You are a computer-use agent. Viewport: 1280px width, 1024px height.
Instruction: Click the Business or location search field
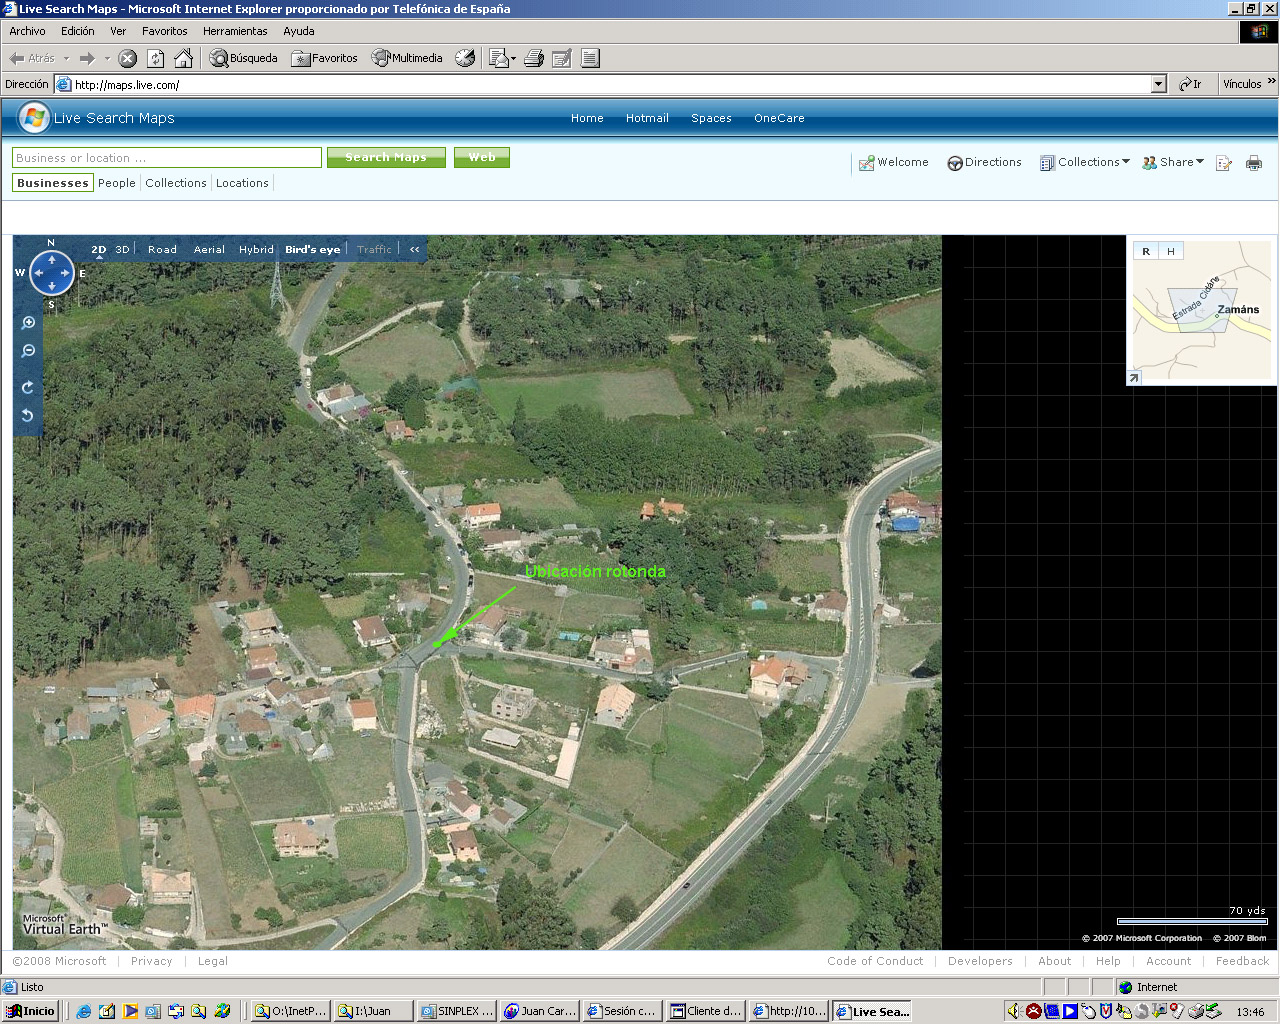tap(167, 158)
